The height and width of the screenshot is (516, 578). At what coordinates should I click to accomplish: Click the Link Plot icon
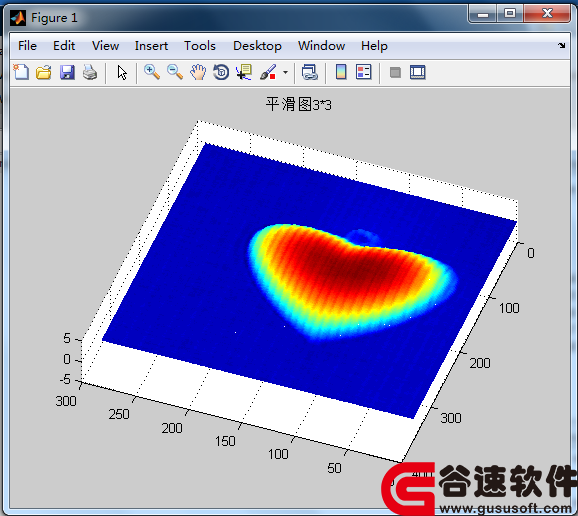(309, 72)
